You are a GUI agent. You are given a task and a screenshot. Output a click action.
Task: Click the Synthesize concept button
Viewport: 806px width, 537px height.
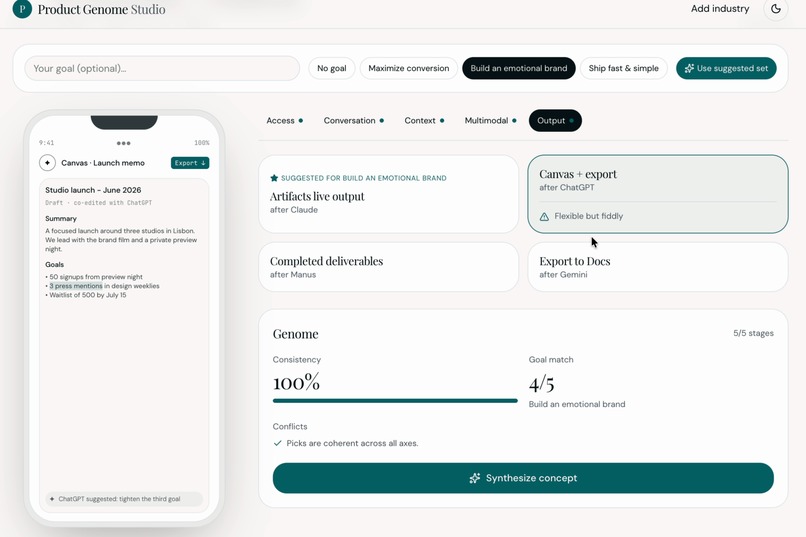pos(523,478)
